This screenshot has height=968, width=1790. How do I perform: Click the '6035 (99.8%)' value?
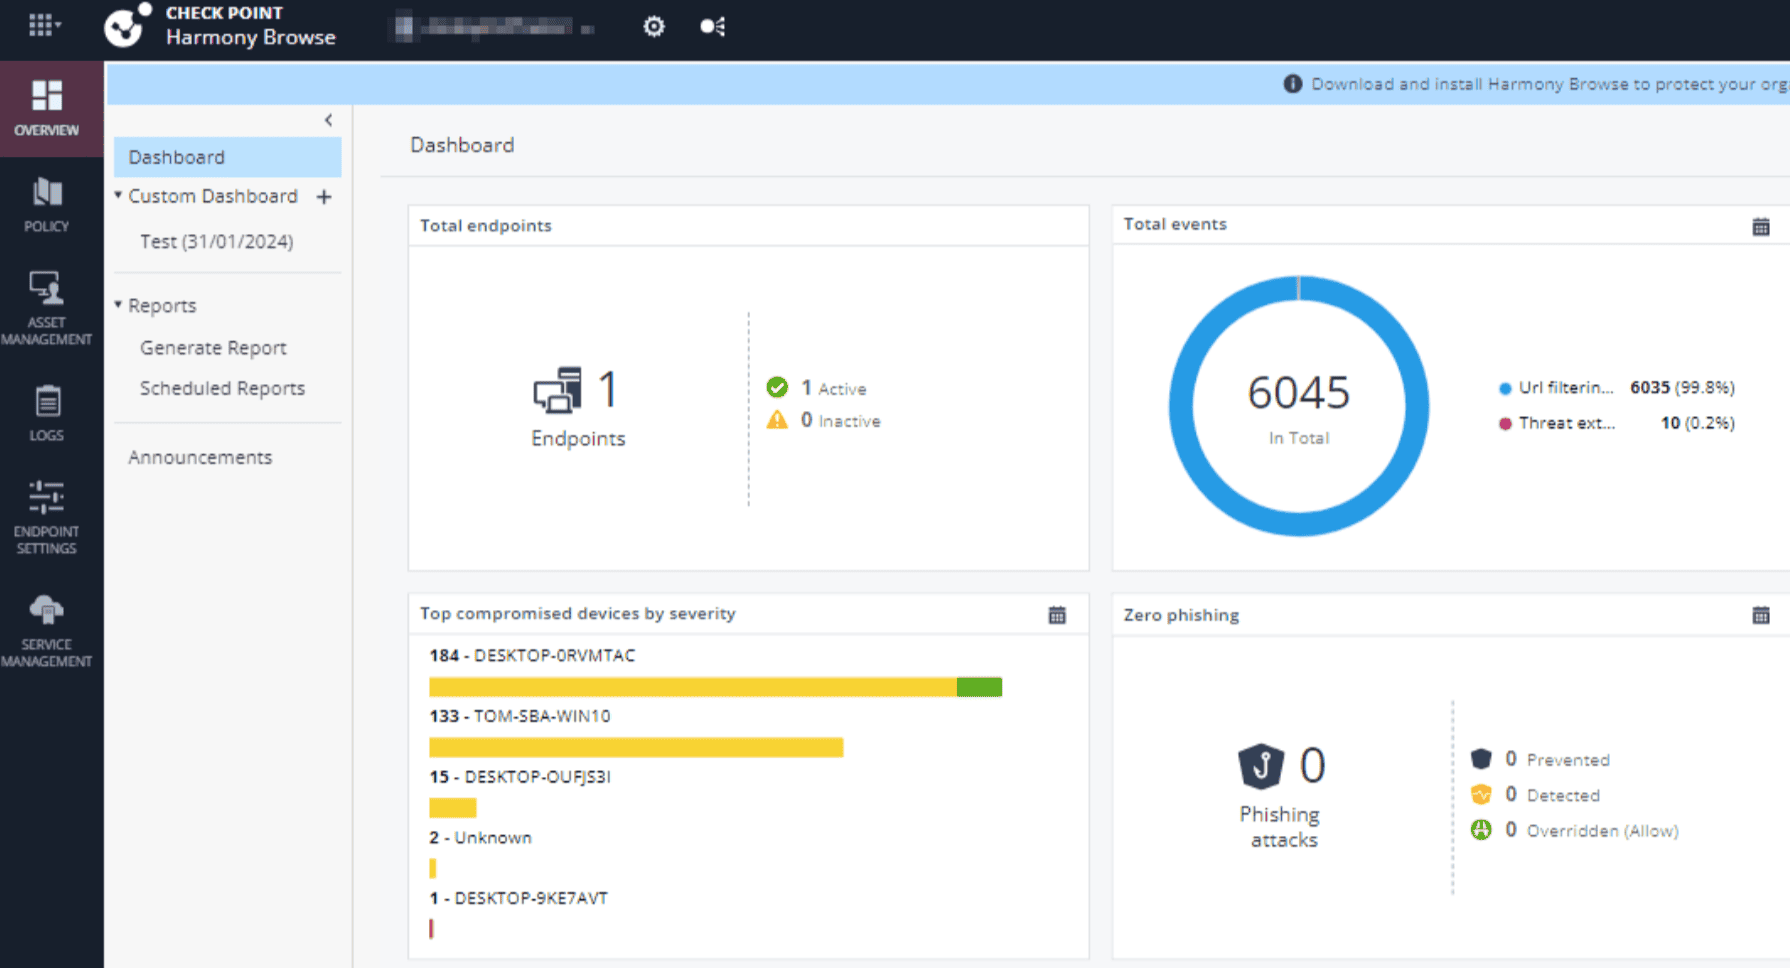(1682, 387)
